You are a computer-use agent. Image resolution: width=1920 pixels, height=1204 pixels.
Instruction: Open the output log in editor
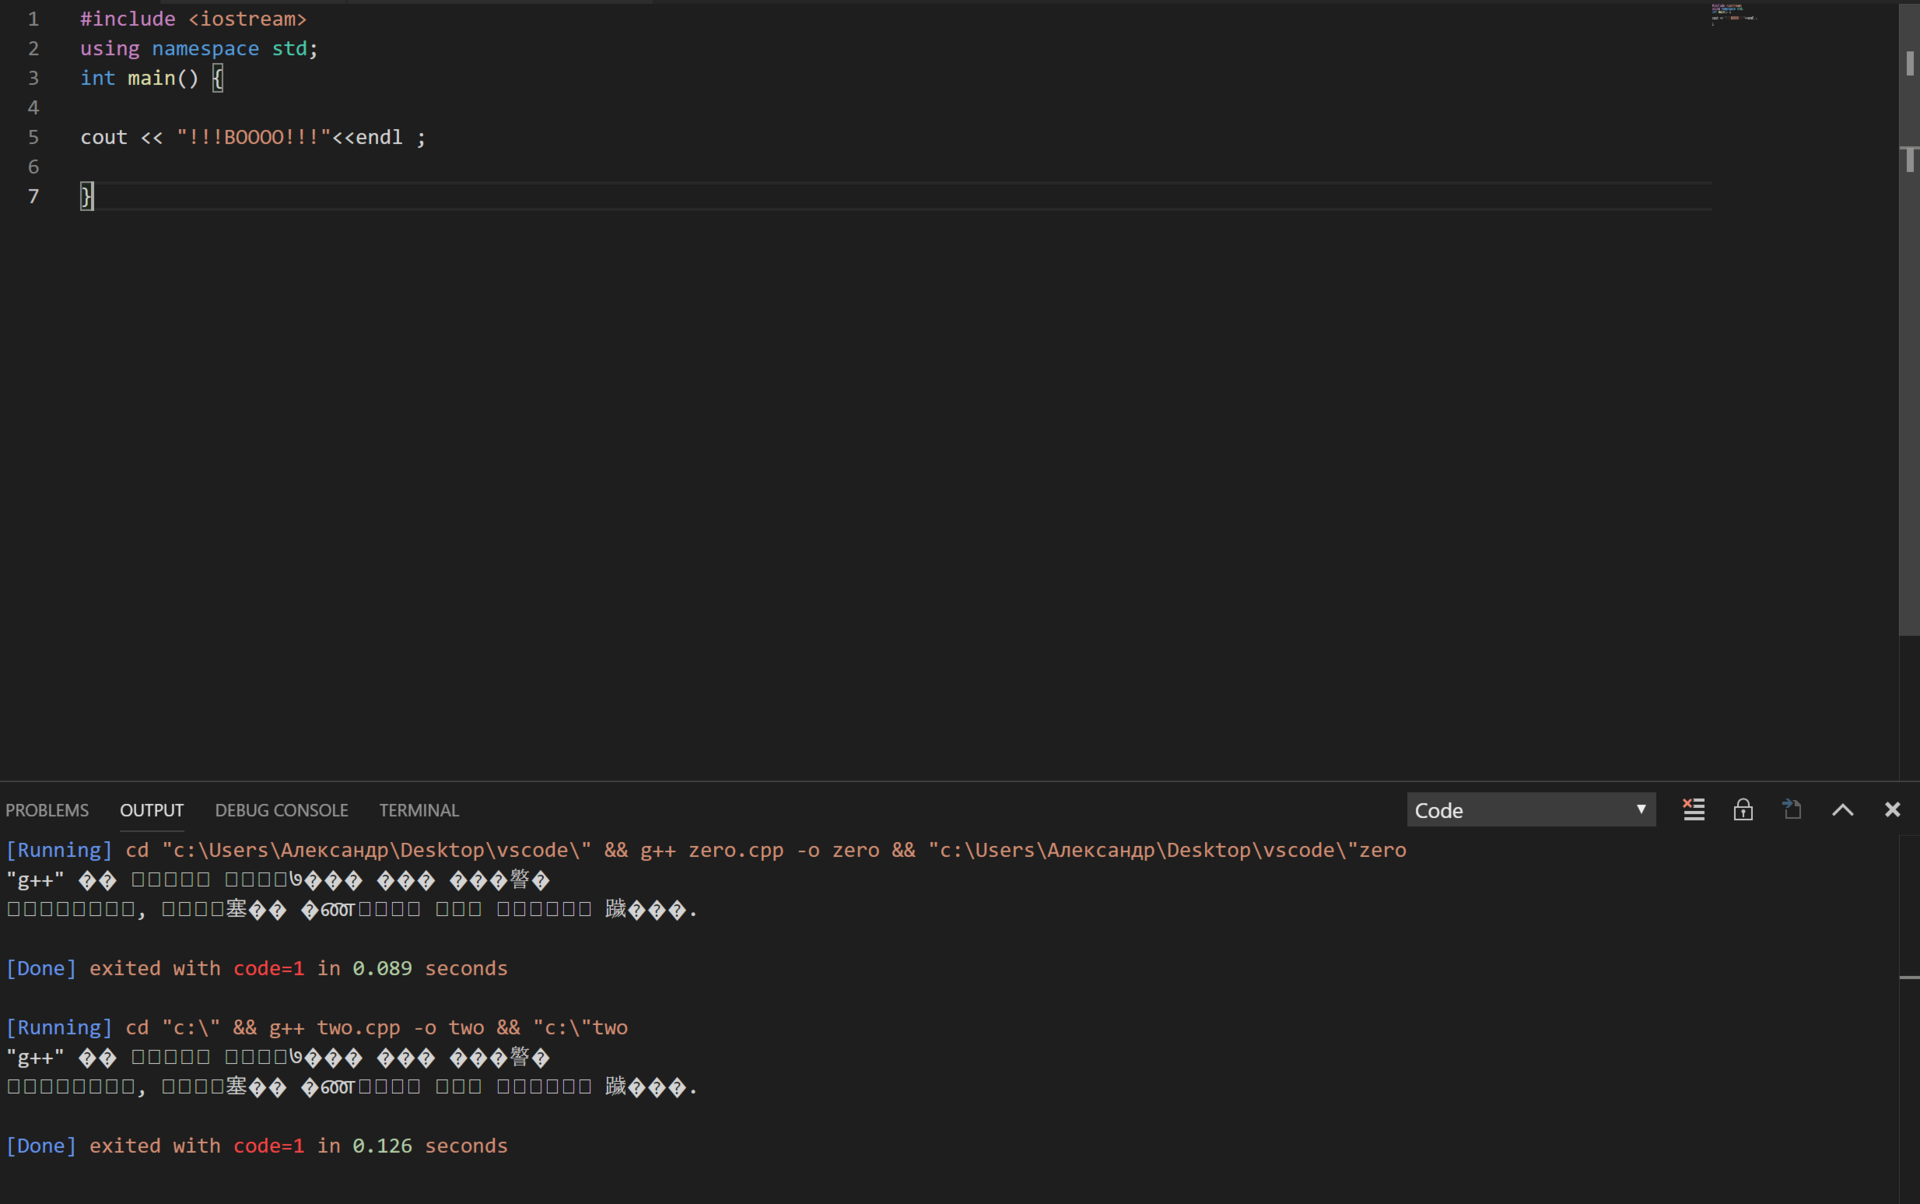click(x=1792, y=810)
